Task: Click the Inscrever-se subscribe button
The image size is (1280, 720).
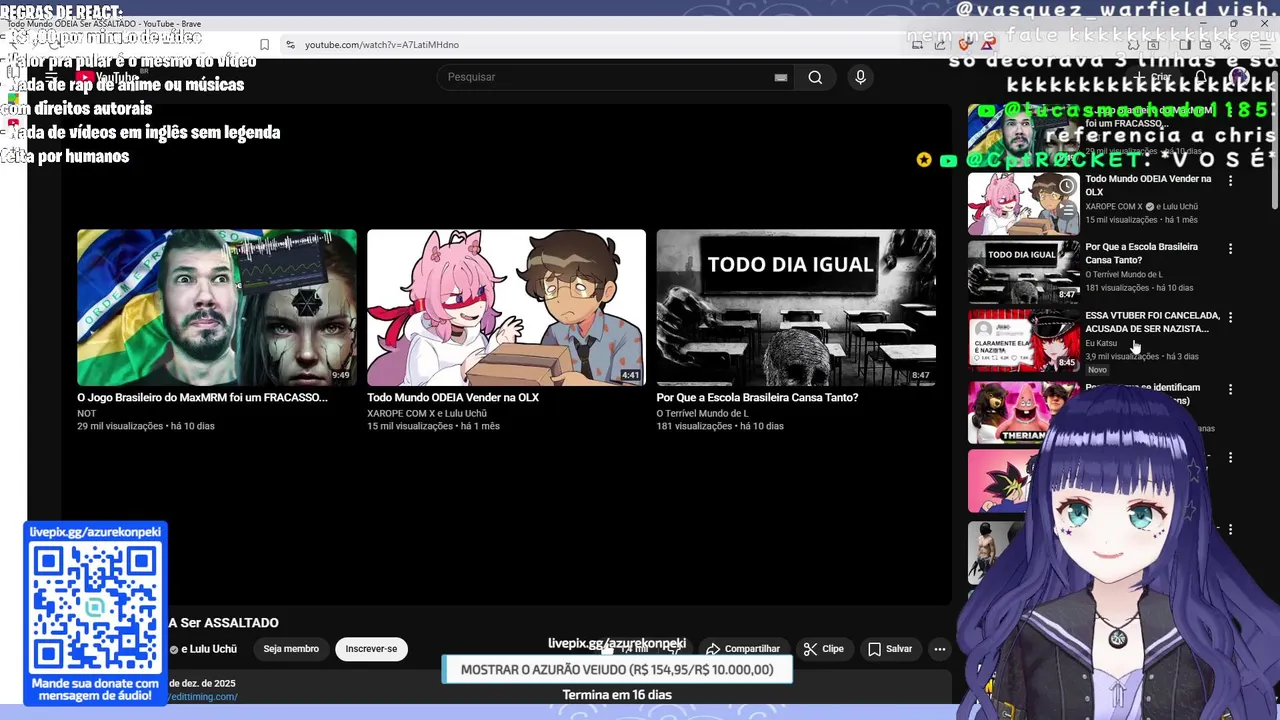Action: pos(371,649)
